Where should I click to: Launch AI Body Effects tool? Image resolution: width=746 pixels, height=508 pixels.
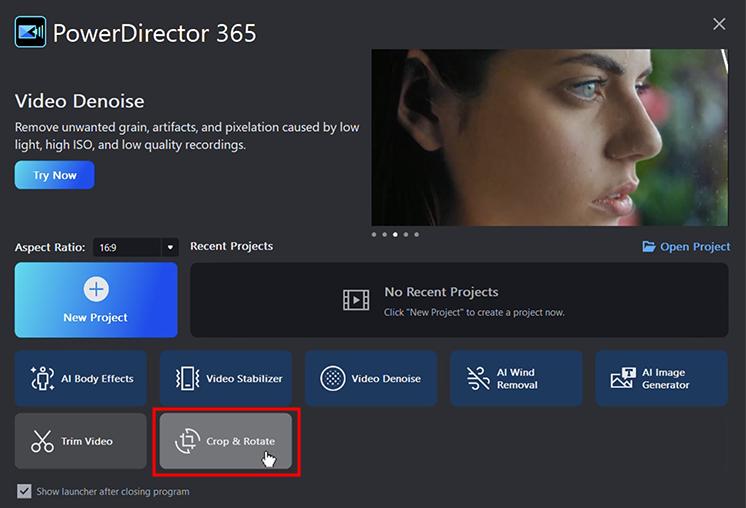point(81,378)
